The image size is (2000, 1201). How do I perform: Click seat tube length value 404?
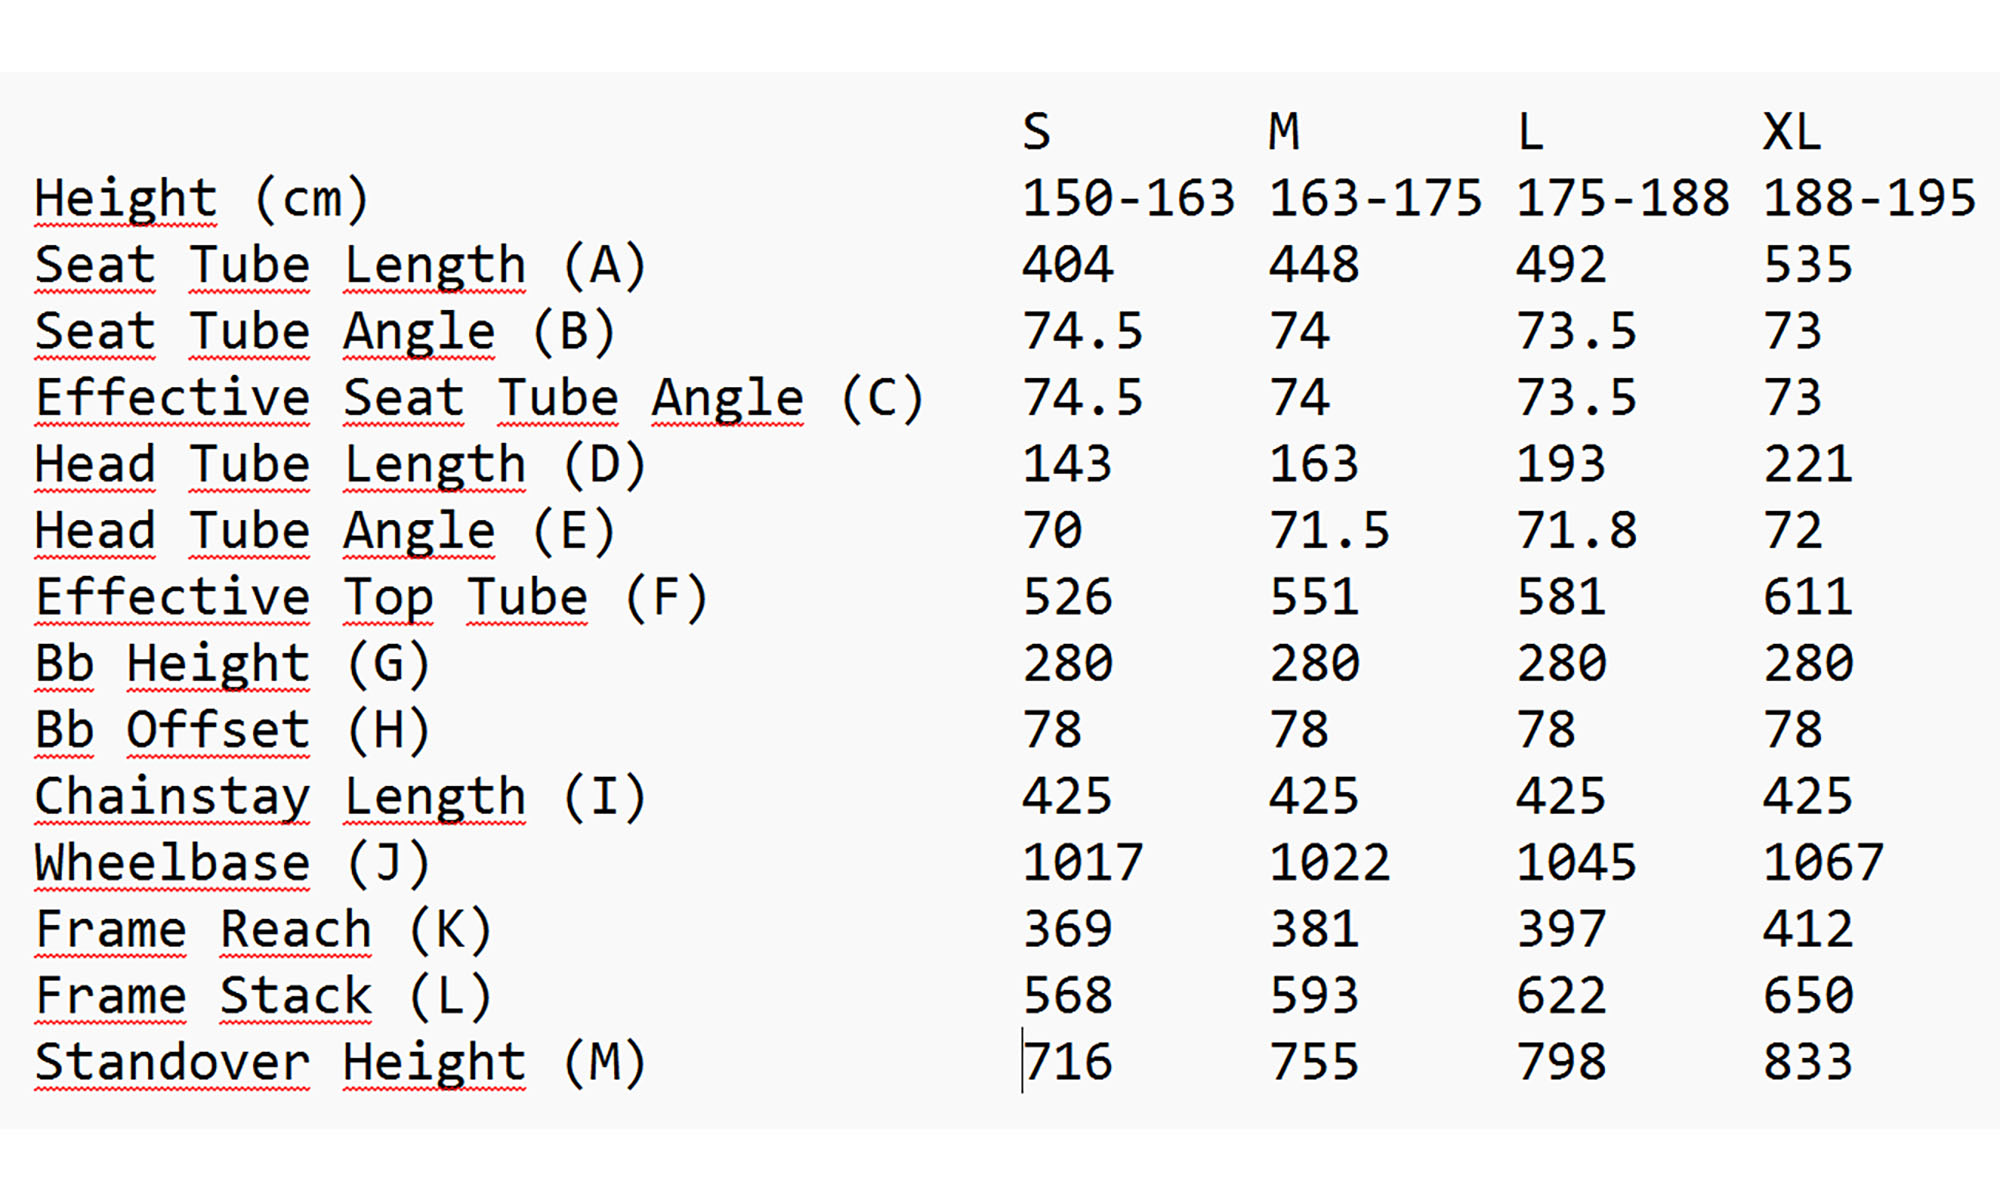click(x=1067, y=265)
